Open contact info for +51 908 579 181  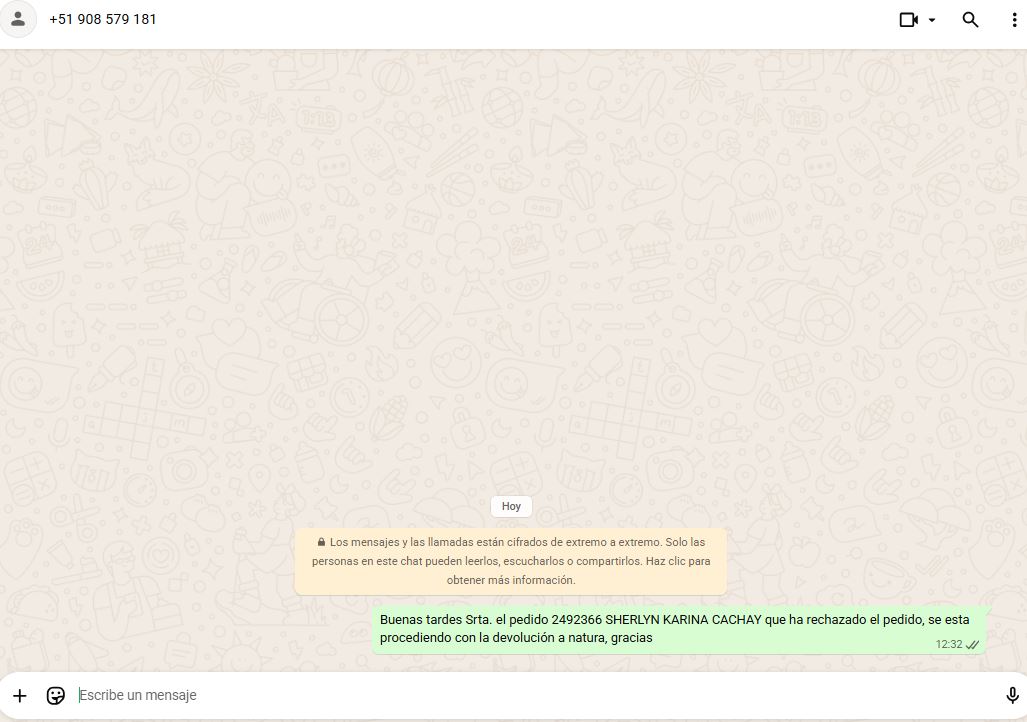point(103,20)
